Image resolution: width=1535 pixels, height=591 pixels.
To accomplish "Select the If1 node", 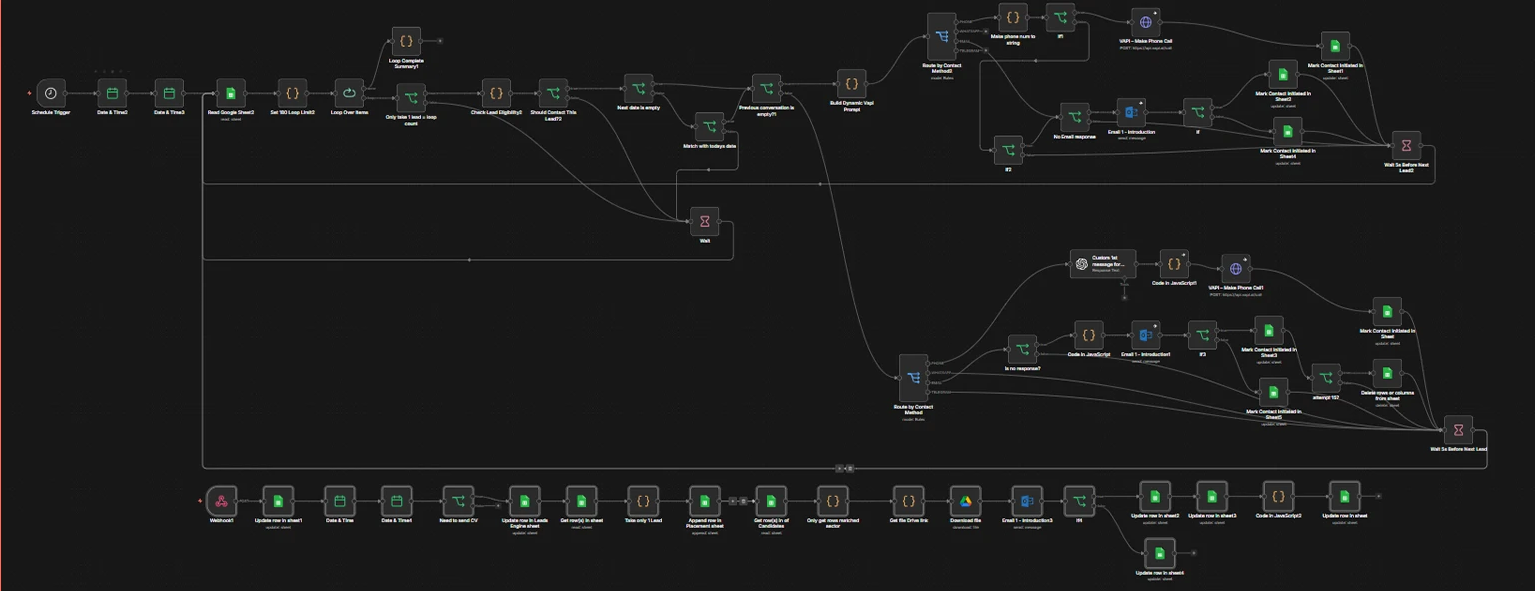I will pos(1060,17).
